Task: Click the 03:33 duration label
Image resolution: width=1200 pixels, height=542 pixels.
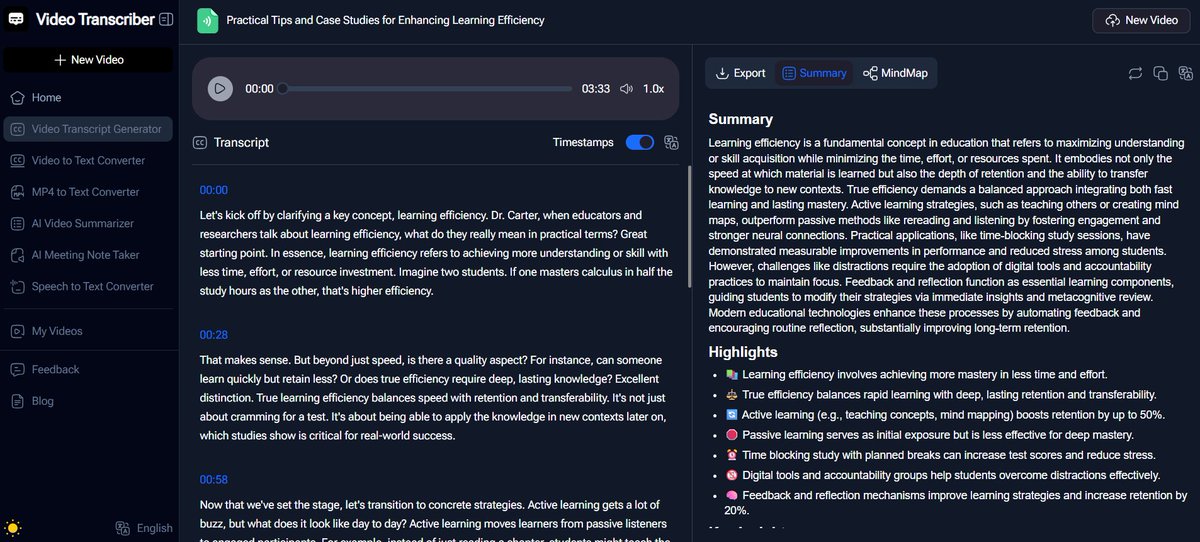Action: 596,88
